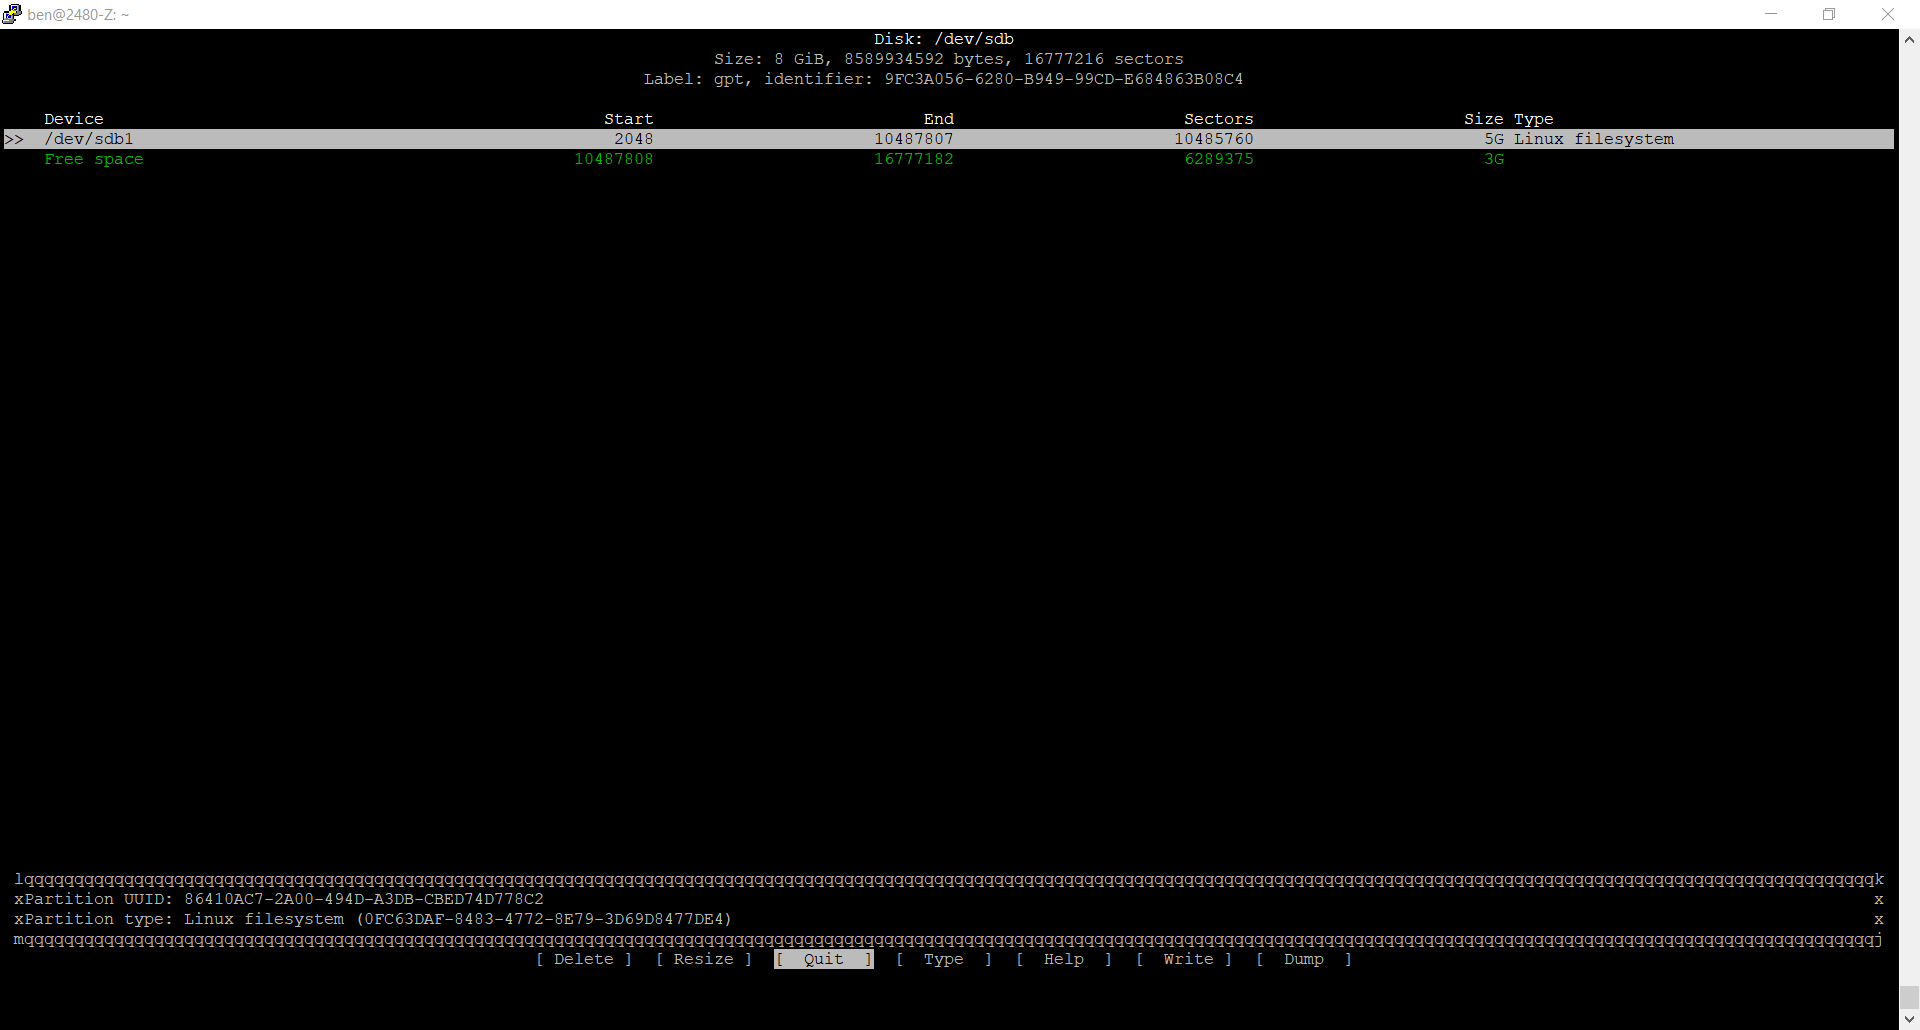The height and width of the screenshot is (1030, 1920).
Task: Restore down the terminal window
Action: pos(1829,14)
